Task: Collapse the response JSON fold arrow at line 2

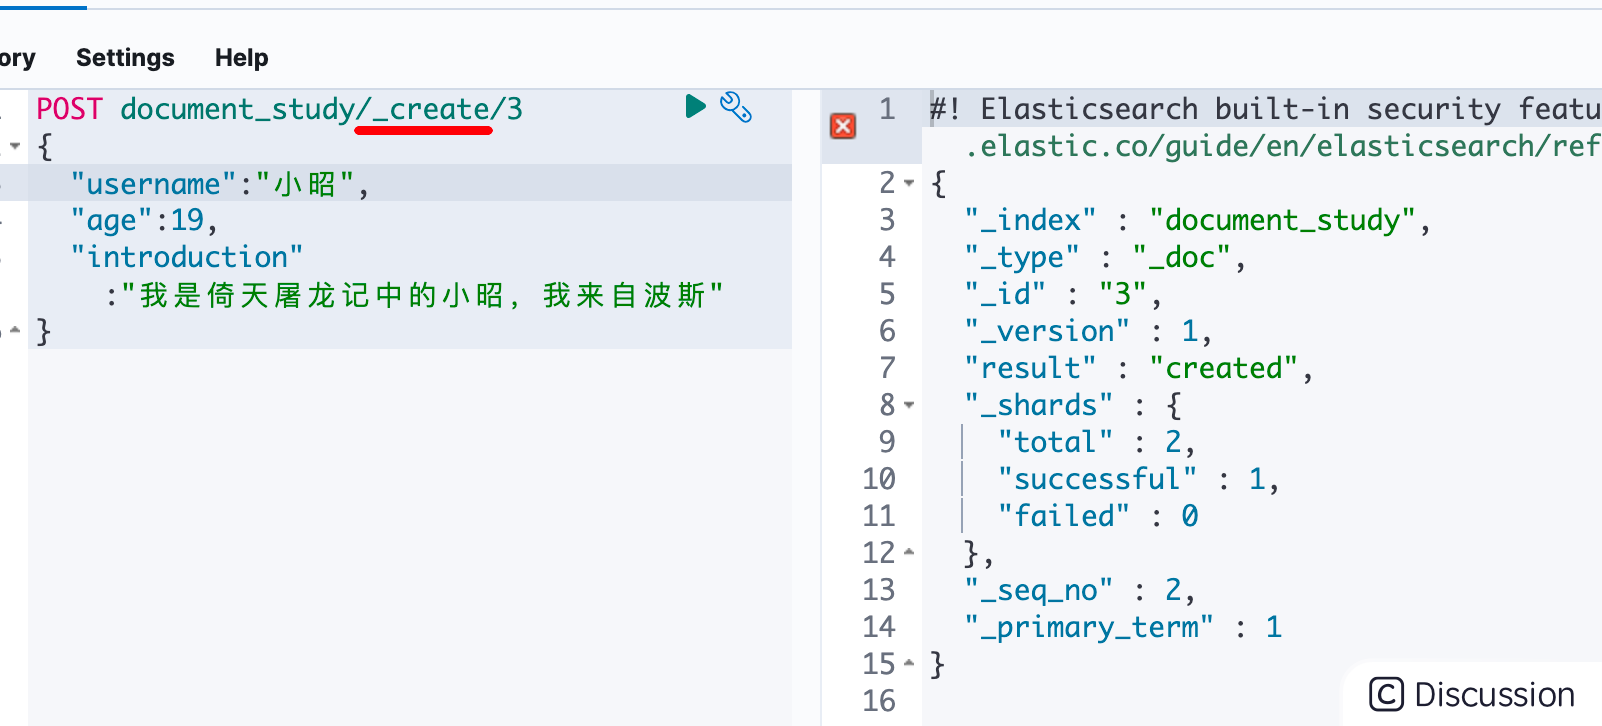Action: pos(909,183)
